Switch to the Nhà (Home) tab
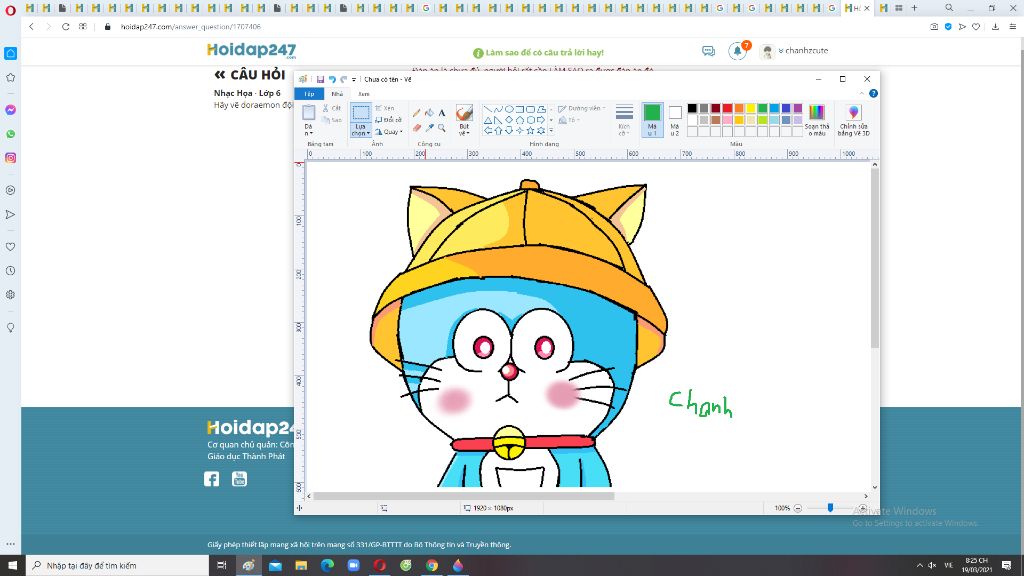 pyautogui.click(x=337, y=94)
